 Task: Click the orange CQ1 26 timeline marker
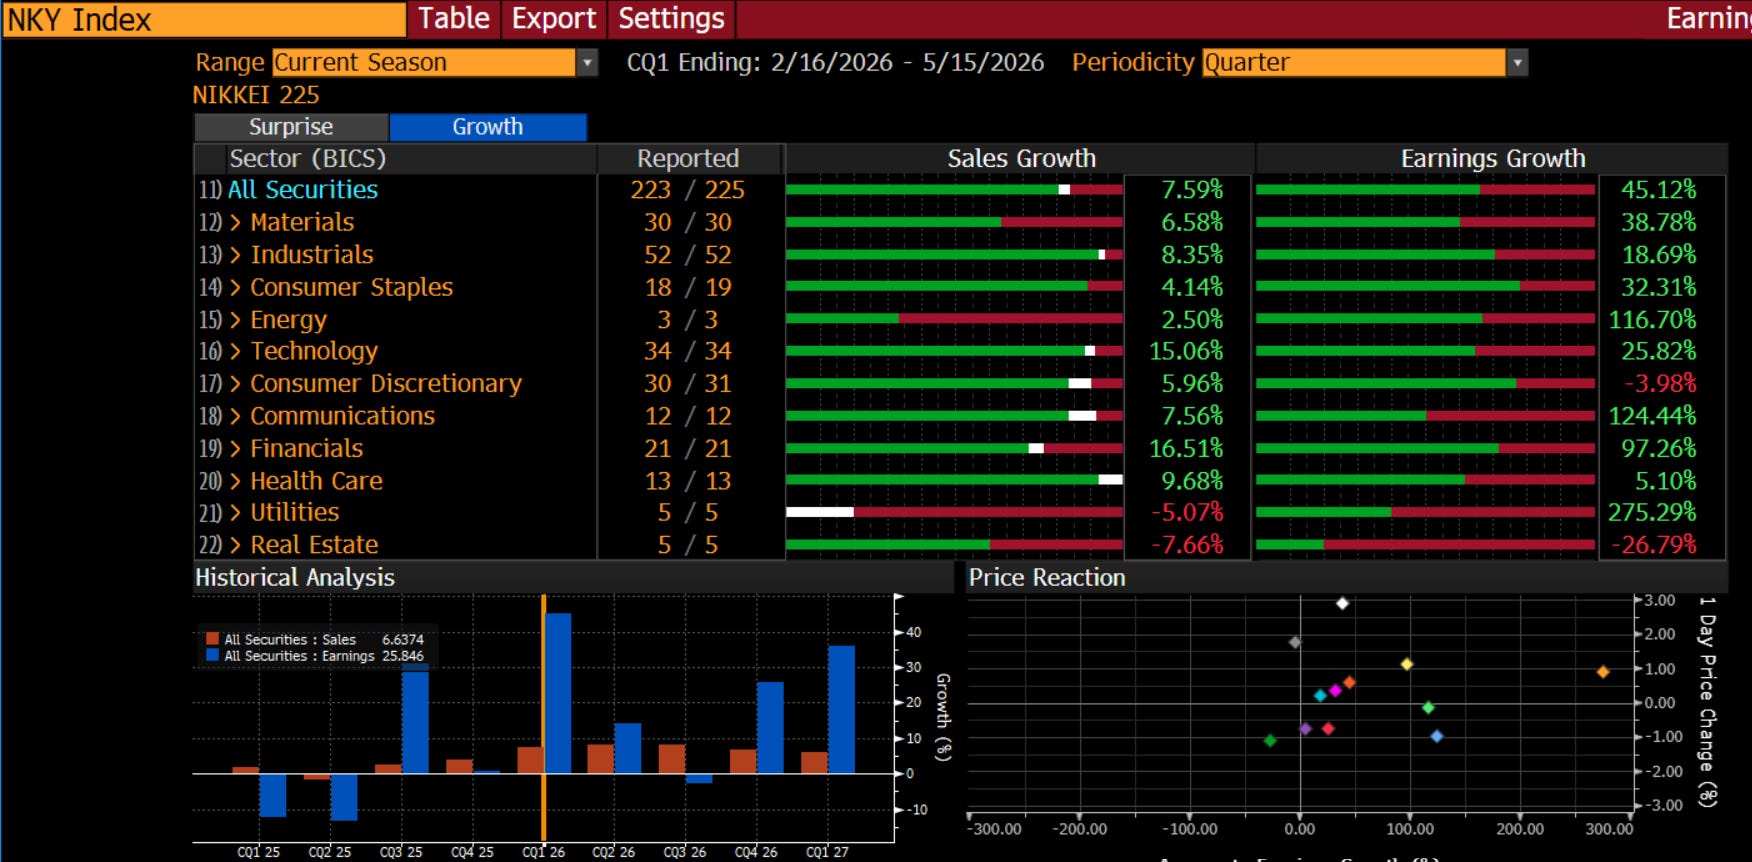pyautogui.click(x=544, y=717)
